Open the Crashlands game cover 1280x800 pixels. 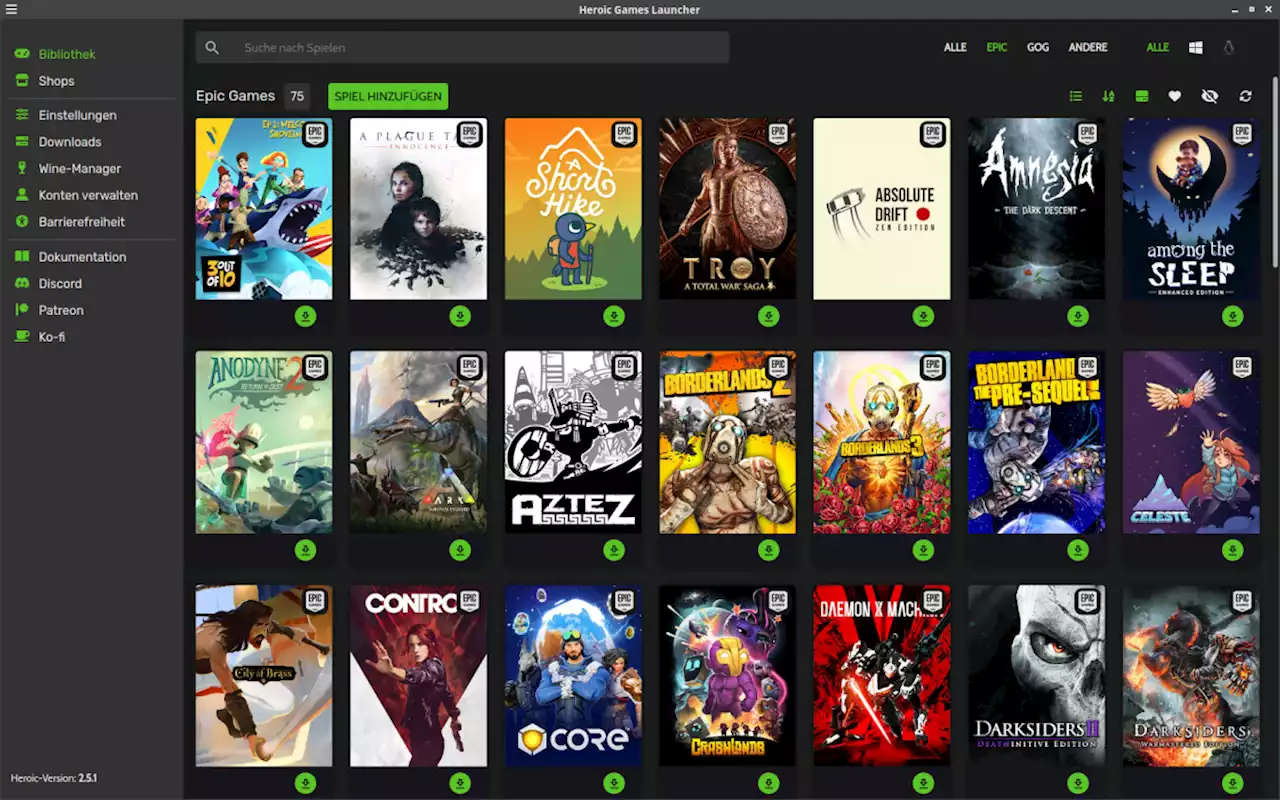click(728, 676)
